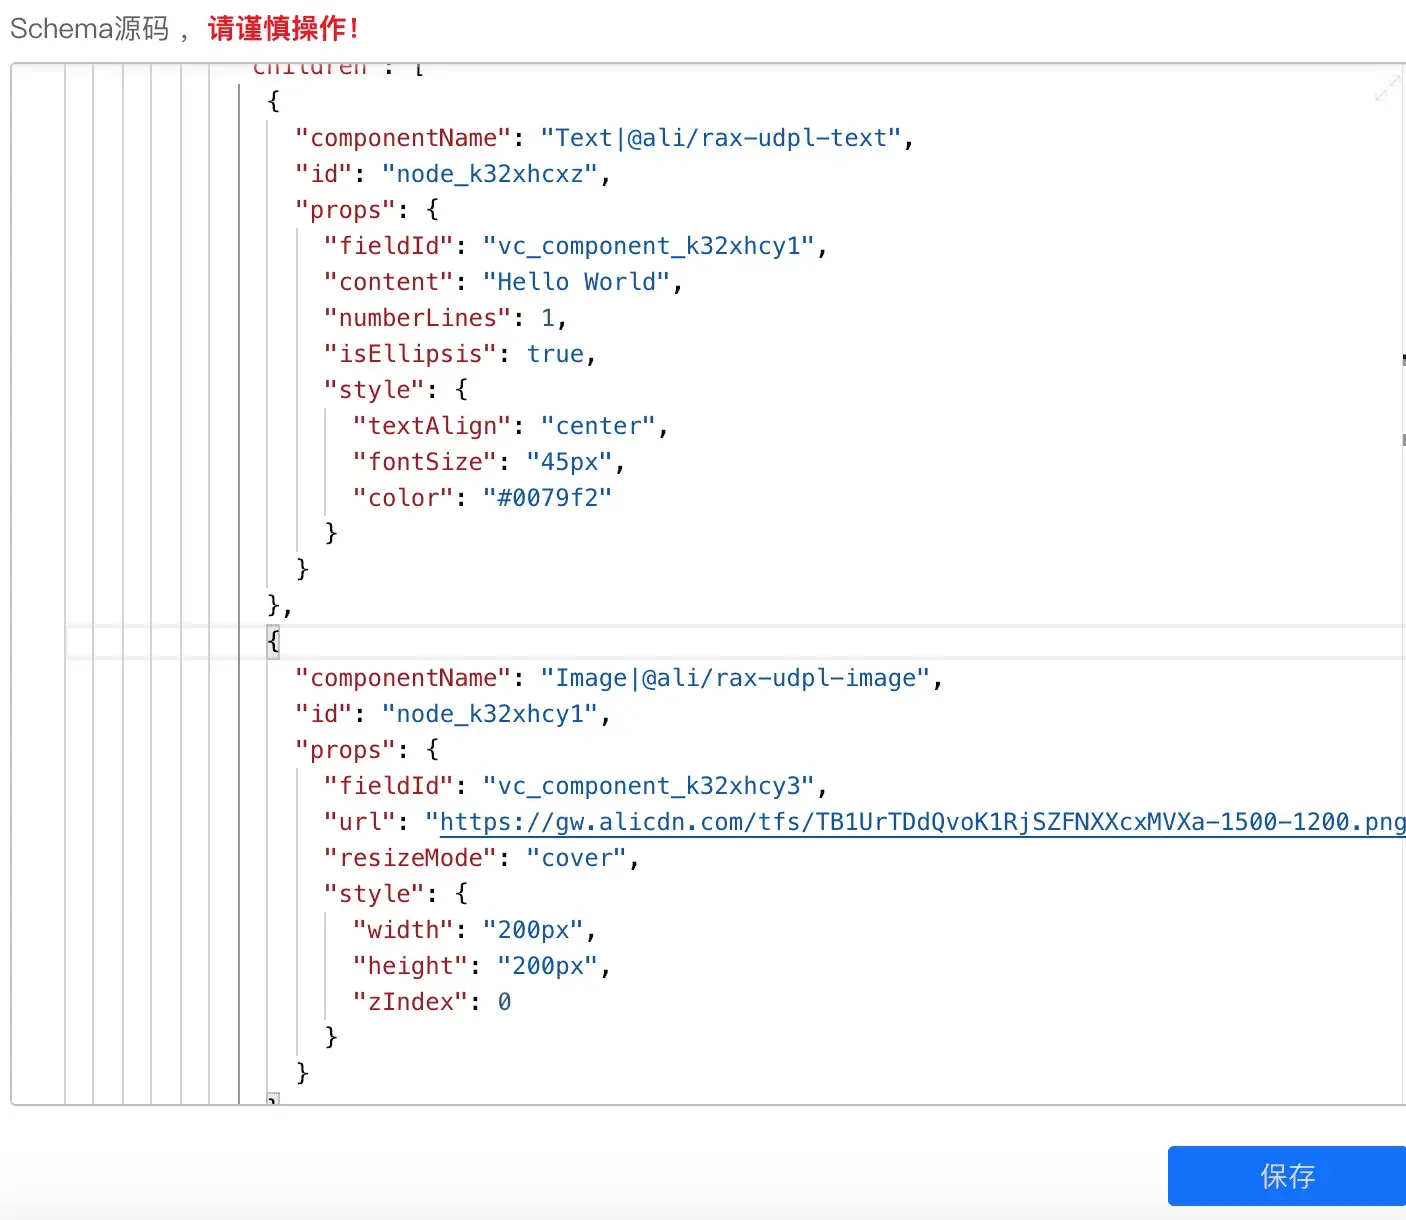This screenshot has width=1406, height=1220.
Task: Toggle fullscreen icon at editor top-right corner
Action: pos(1387,89)
